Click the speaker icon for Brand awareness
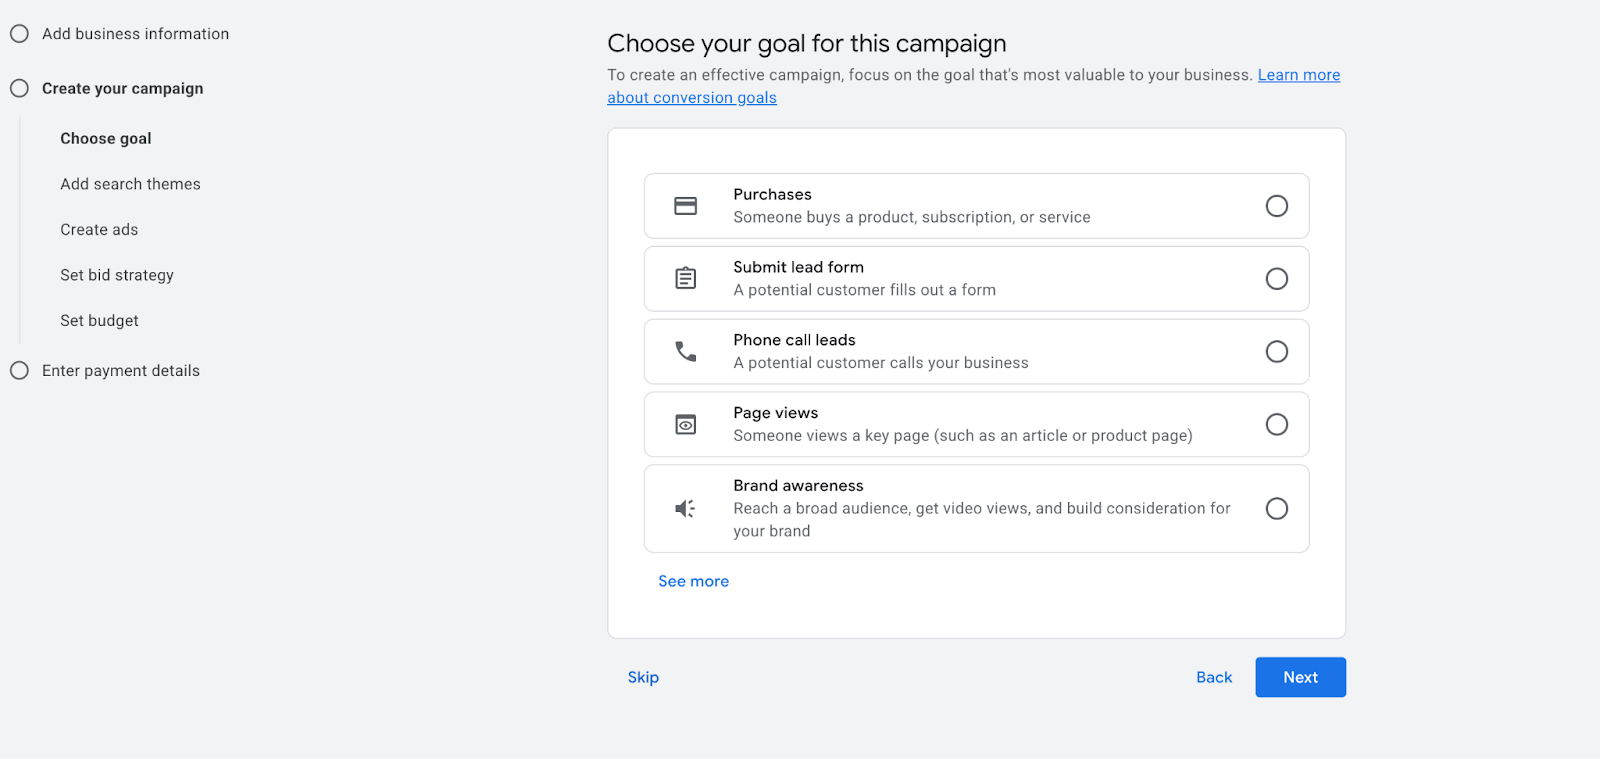1600x759 pixels. 686,508
